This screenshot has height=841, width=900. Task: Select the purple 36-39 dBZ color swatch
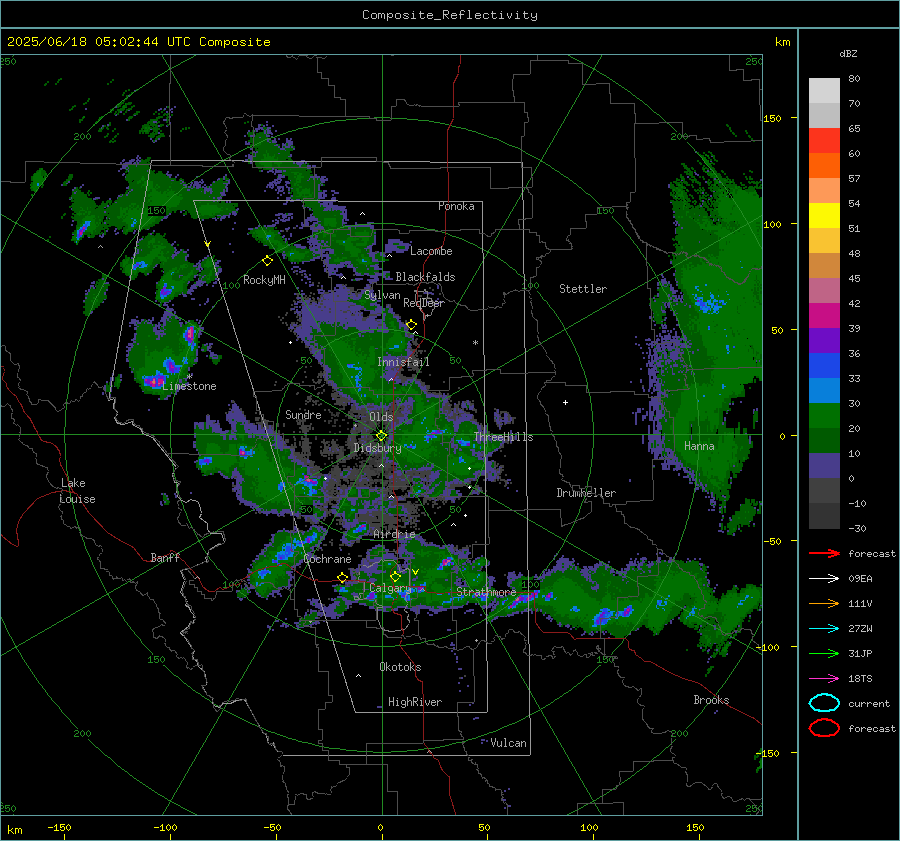(824, 340)
